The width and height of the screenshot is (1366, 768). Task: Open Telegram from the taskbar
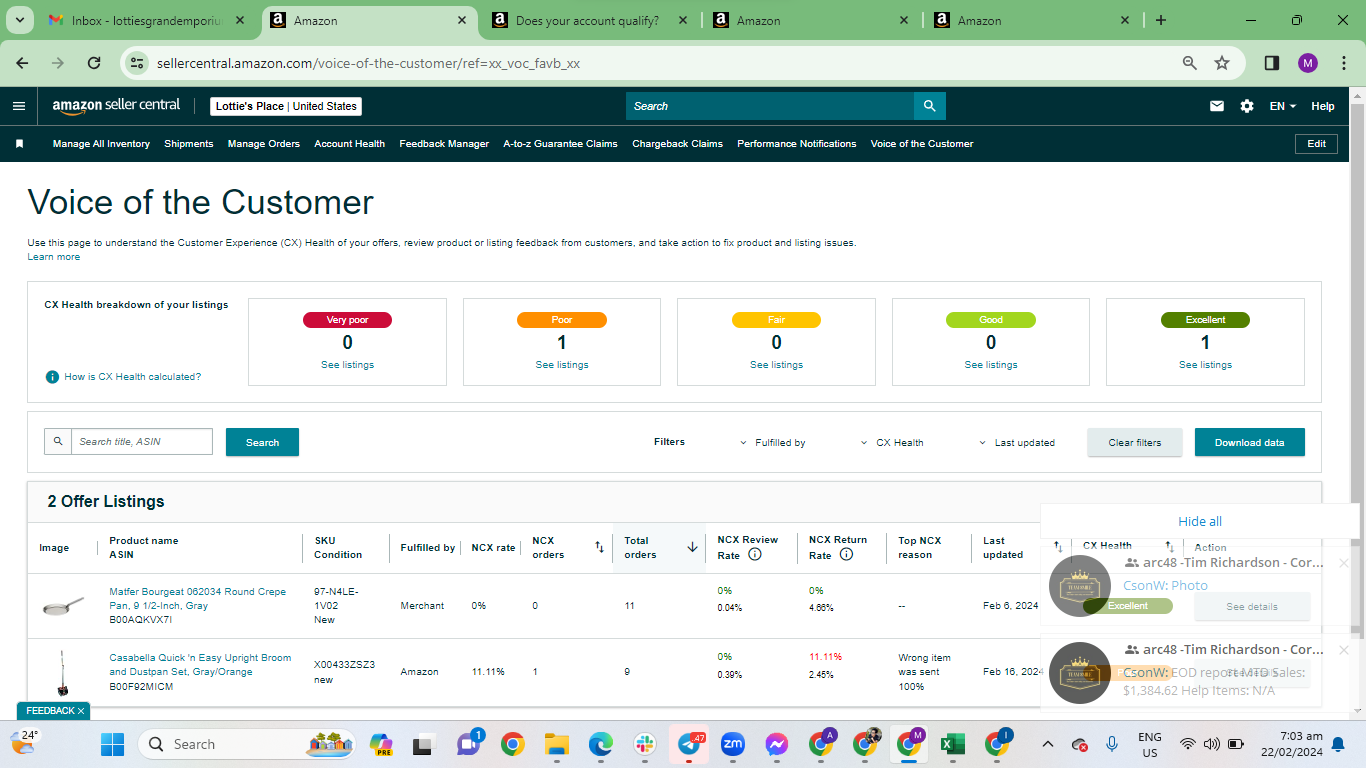(689, 744)
